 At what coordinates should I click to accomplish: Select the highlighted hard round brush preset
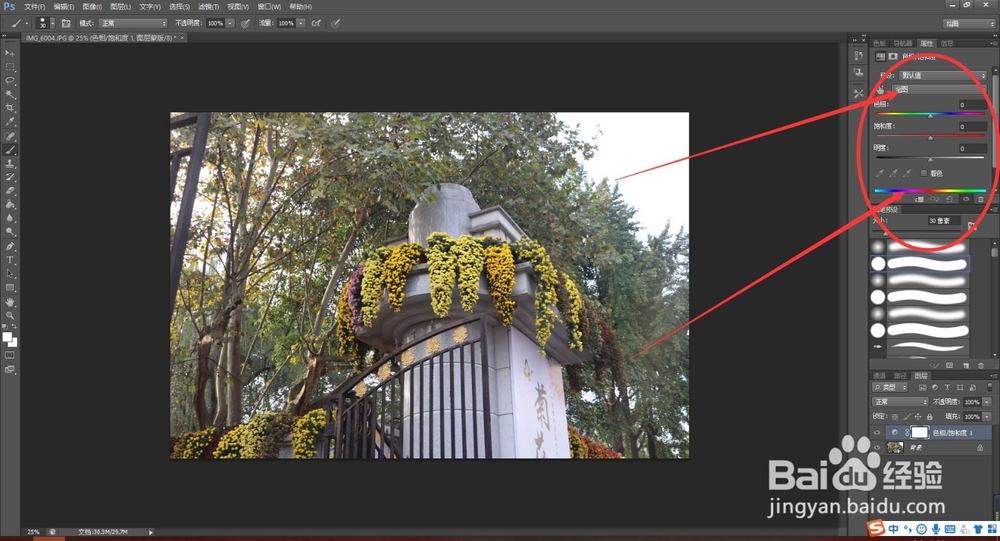click(x=920, y=263)
